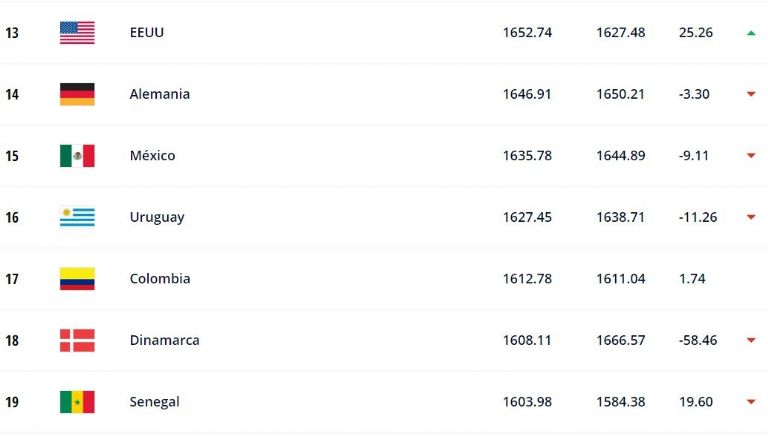Click the Senegal flag icon

tap(77, 402)
